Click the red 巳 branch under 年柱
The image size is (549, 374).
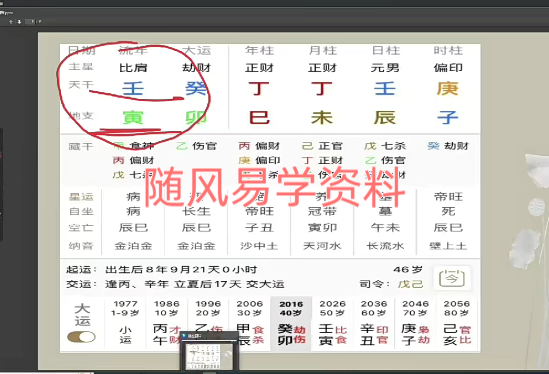pyautogui.click(x=259, y=118)
